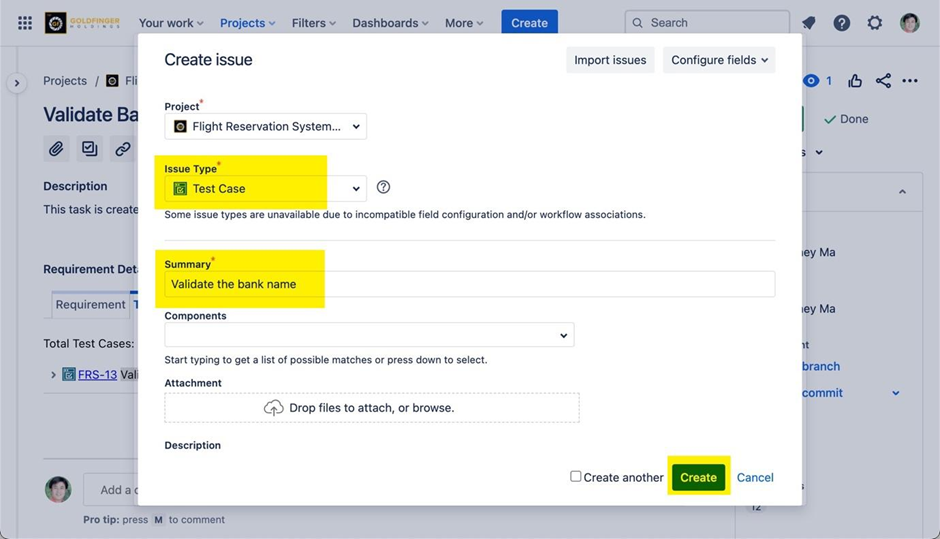This screenshot has height=539, width=940.
Task: Open the Issue Type dropdown
Action: (x=266, y=188)
